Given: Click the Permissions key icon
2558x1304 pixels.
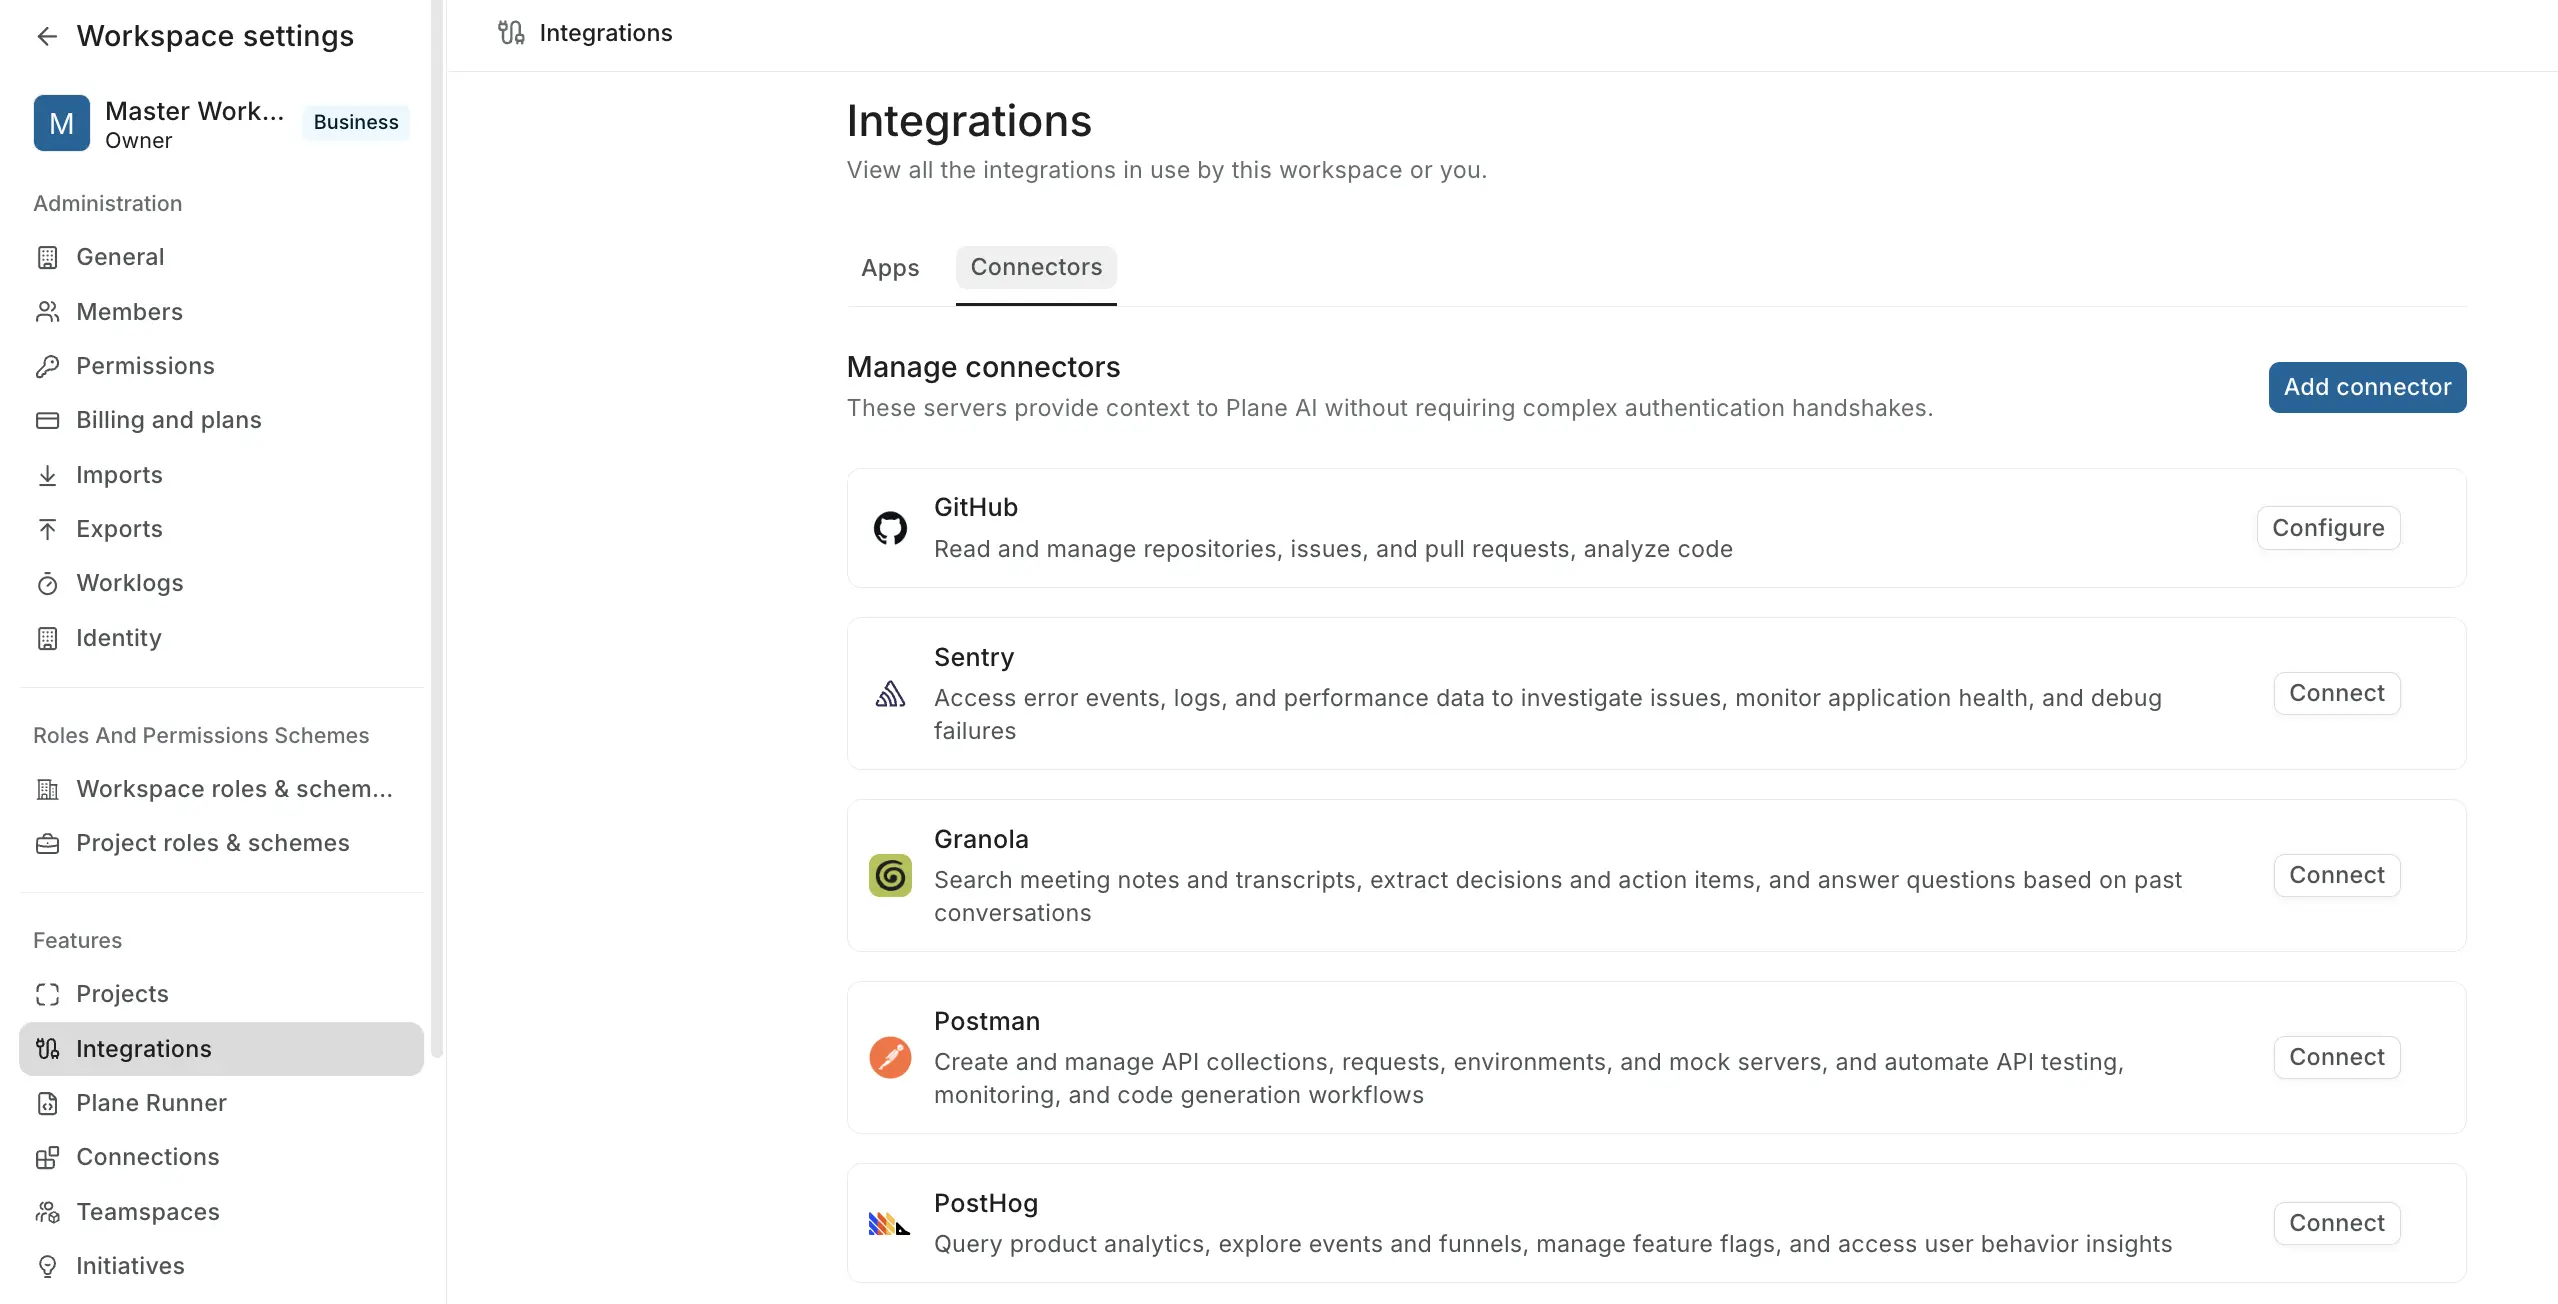Looking at the screenshot, I should (x=47, y=366).
